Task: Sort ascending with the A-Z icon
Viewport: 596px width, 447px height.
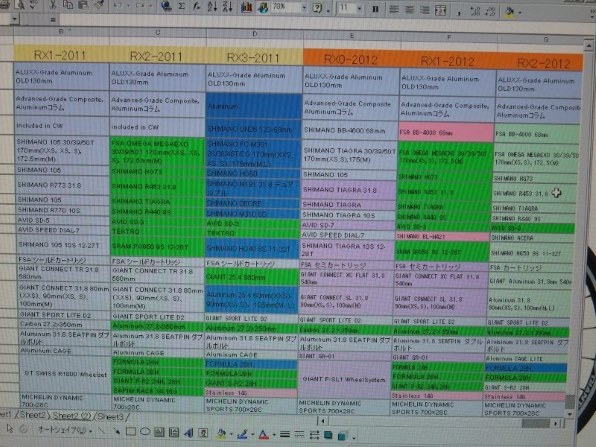Action: click(x=212, y=6)
